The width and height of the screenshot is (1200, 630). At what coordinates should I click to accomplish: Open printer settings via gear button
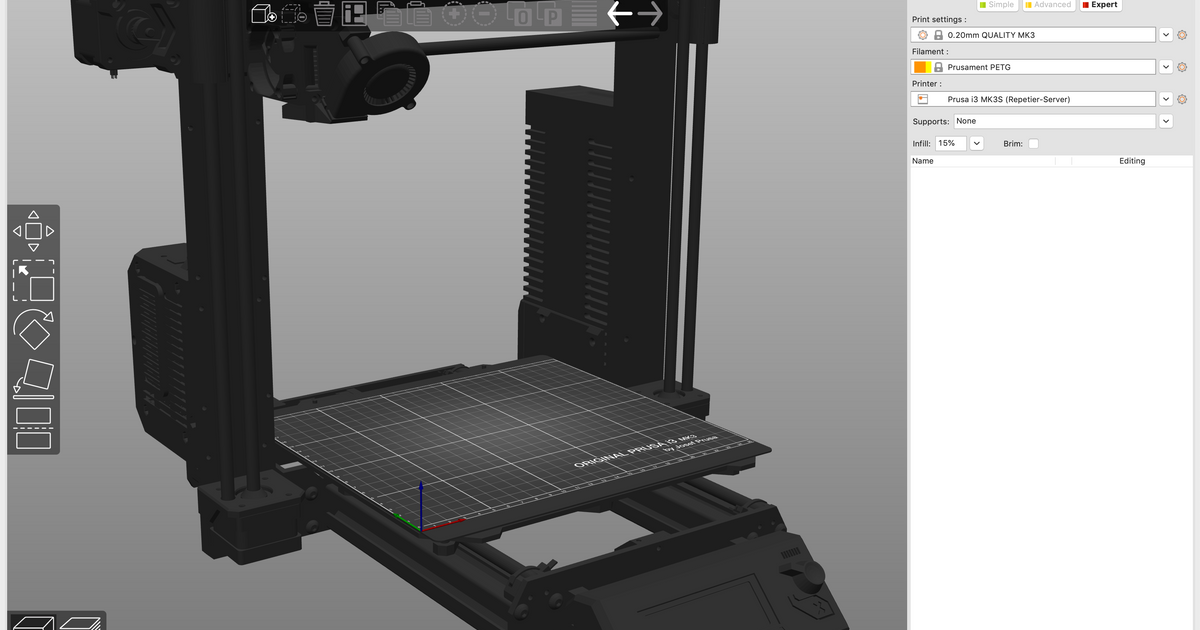pos(1182,99)
